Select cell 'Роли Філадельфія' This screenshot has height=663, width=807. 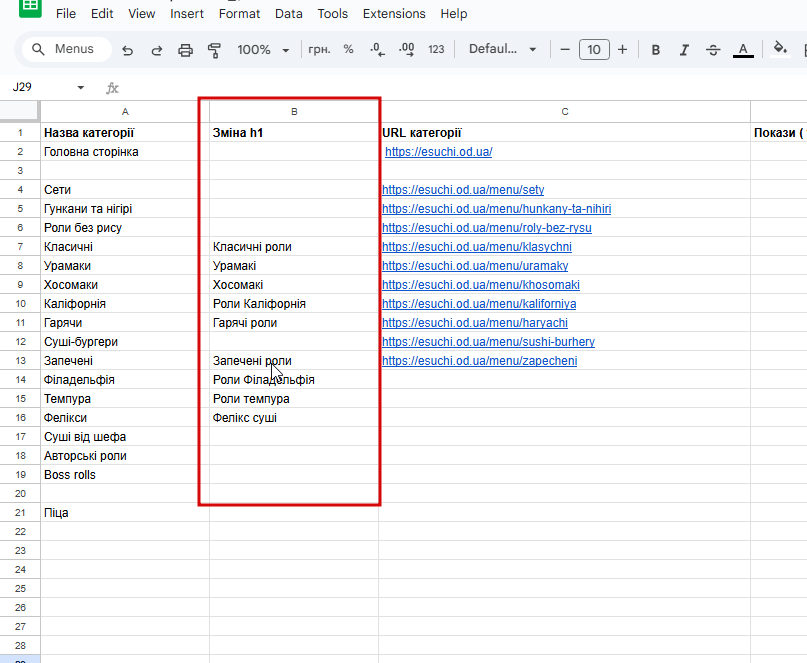tap(294, 380)
